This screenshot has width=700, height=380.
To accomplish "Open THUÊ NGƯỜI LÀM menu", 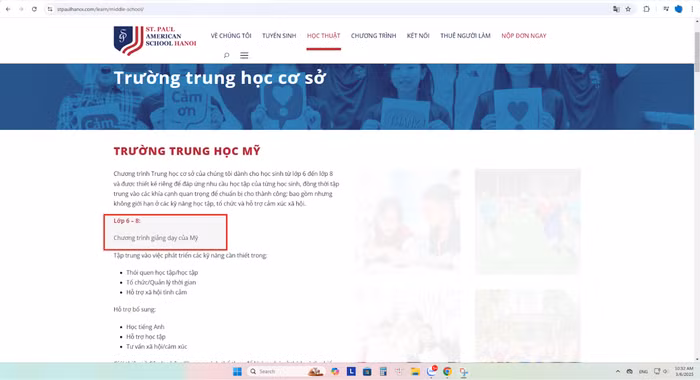I will click(x=465, y=36).
